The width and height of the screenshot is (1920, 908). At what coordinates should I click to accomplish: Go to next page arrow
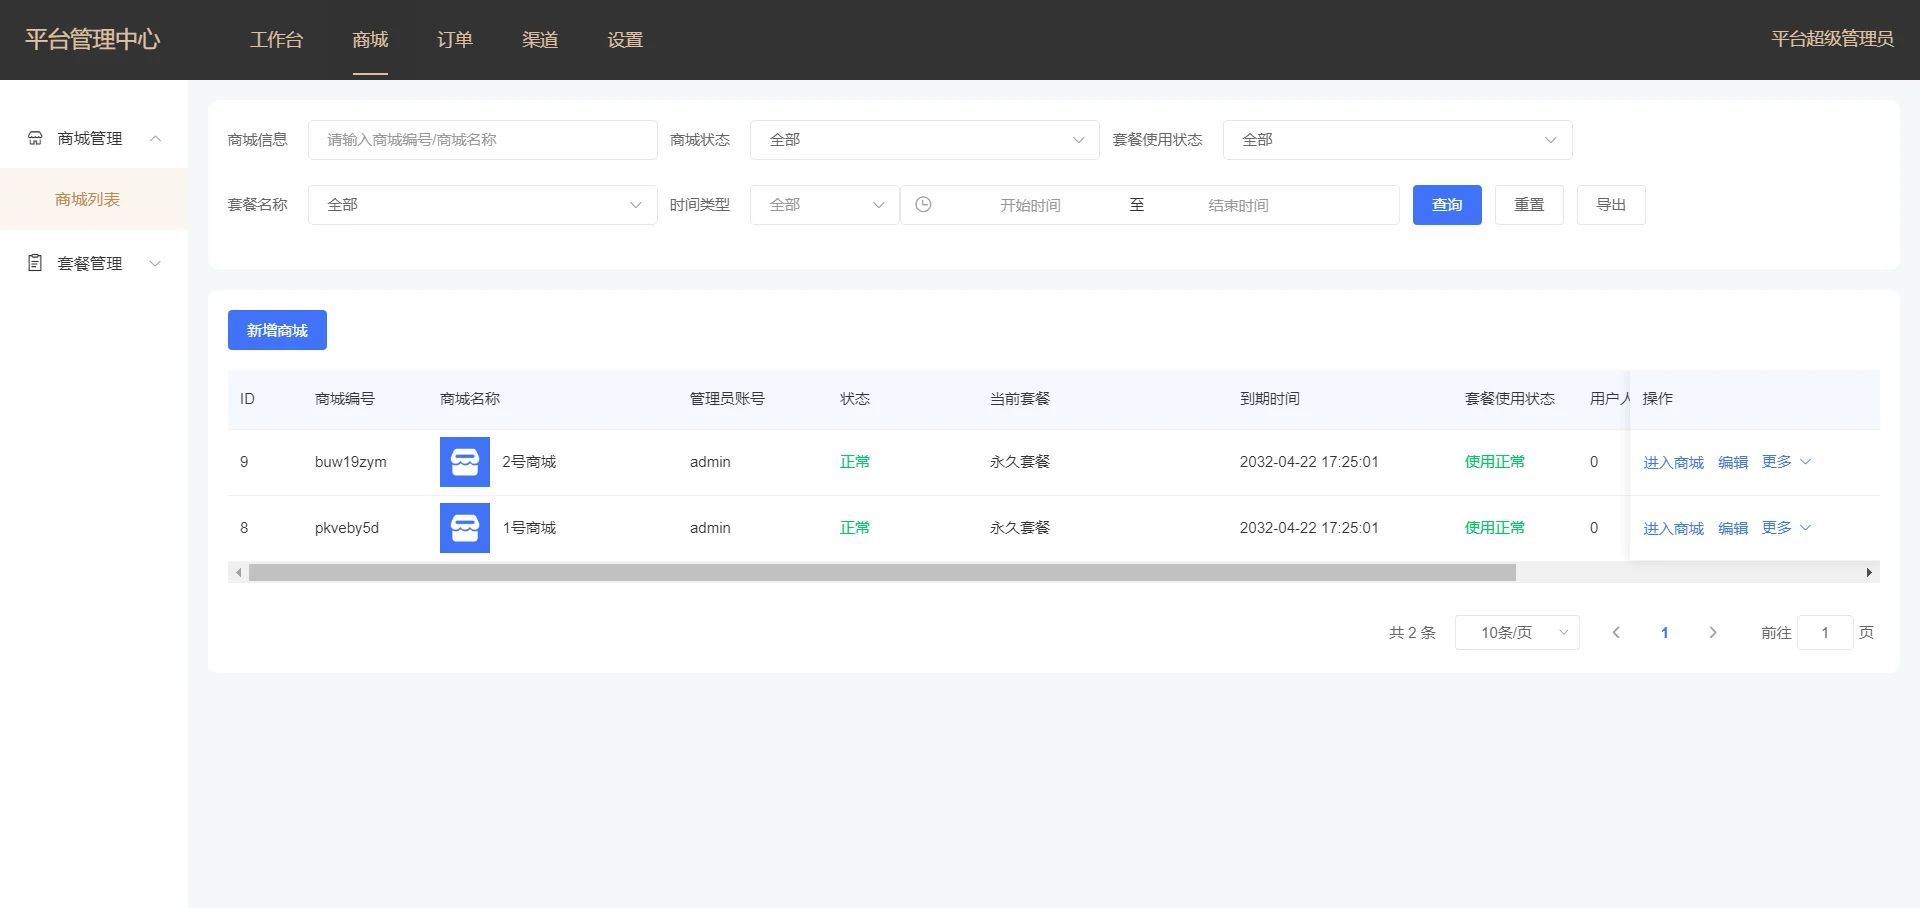click(x=1712, y=633)
